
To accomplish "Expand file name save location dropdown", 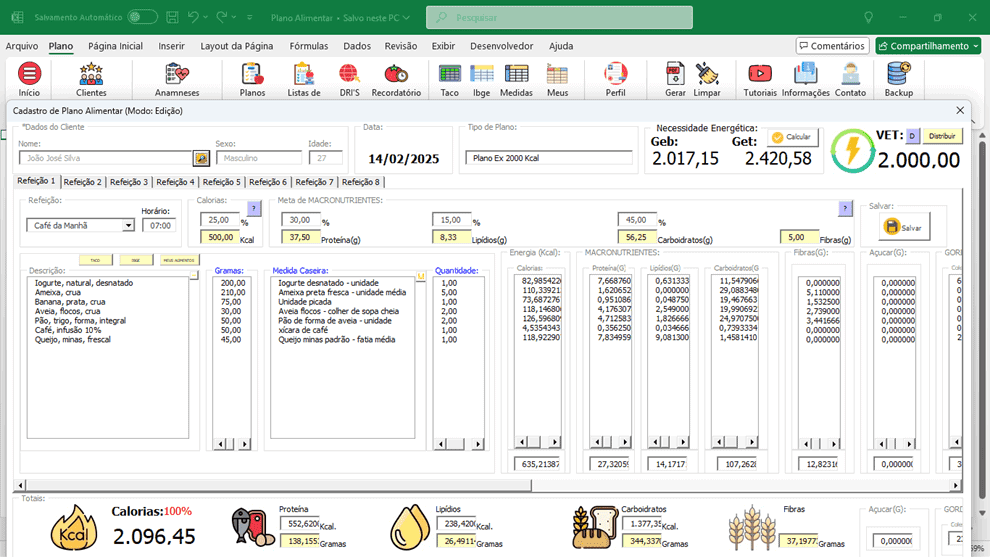I will 406,18.
